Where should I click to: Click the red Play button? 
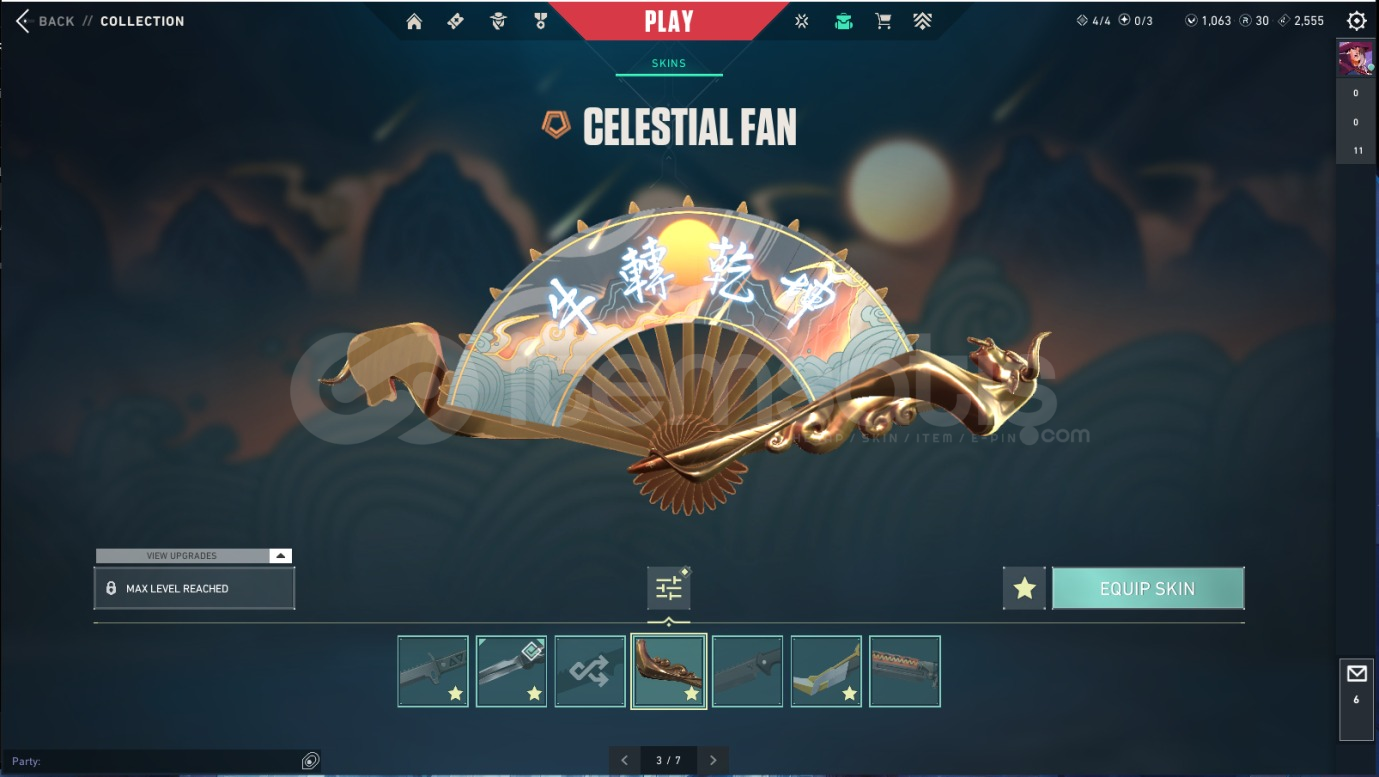[669, 21]
